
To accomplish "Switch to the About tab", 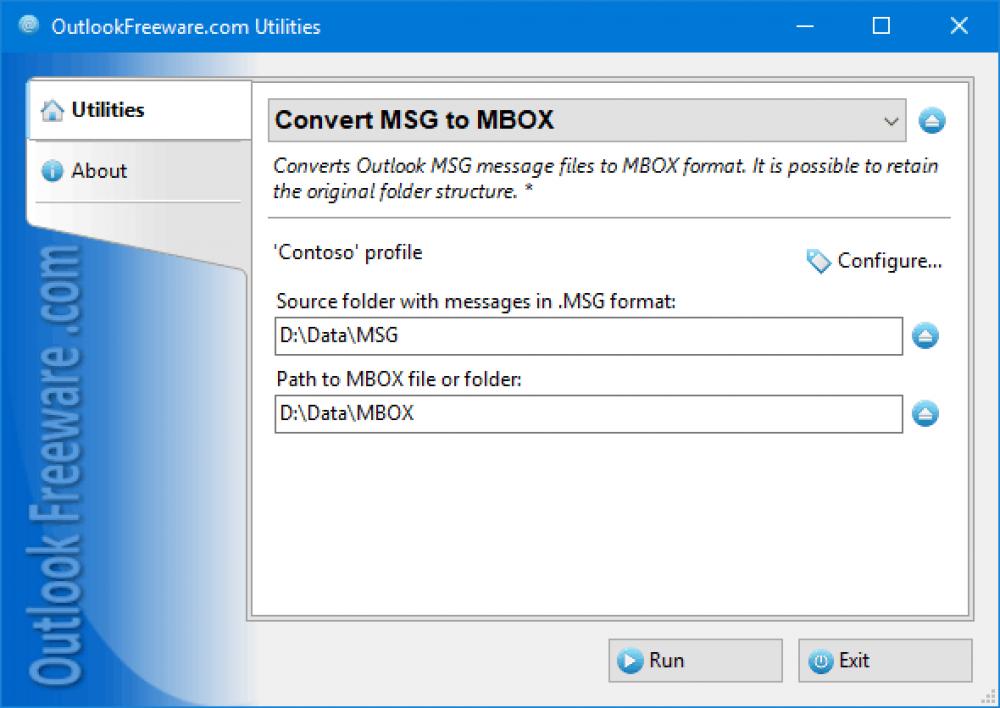I will (99, 170).
